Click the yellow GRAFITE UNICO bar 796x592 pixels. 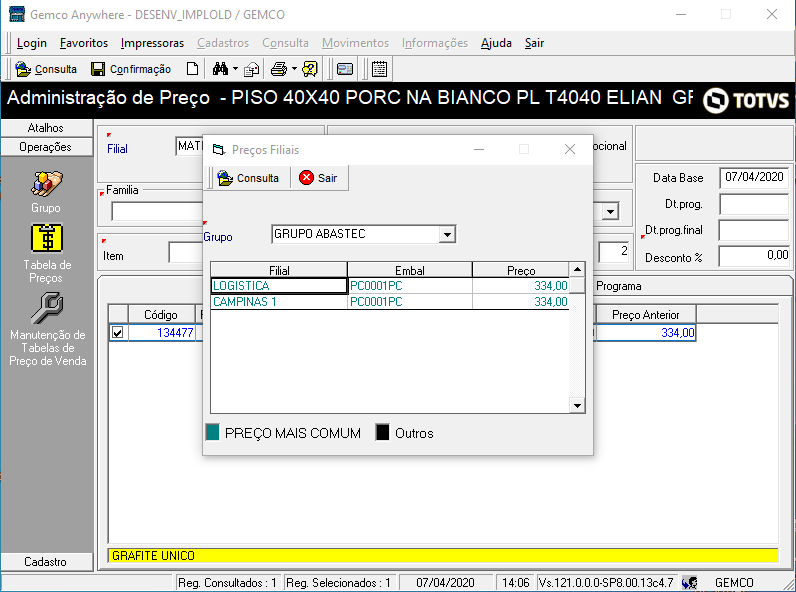[x=443, y=555]
